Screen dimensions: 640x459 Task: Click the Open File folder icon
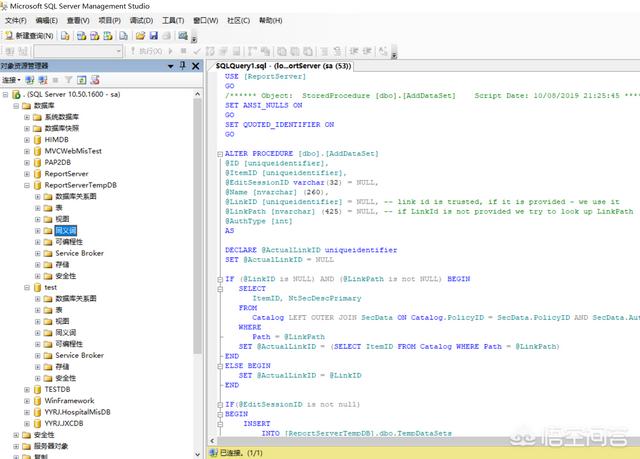pyautogui.click(x=140, y=36)
